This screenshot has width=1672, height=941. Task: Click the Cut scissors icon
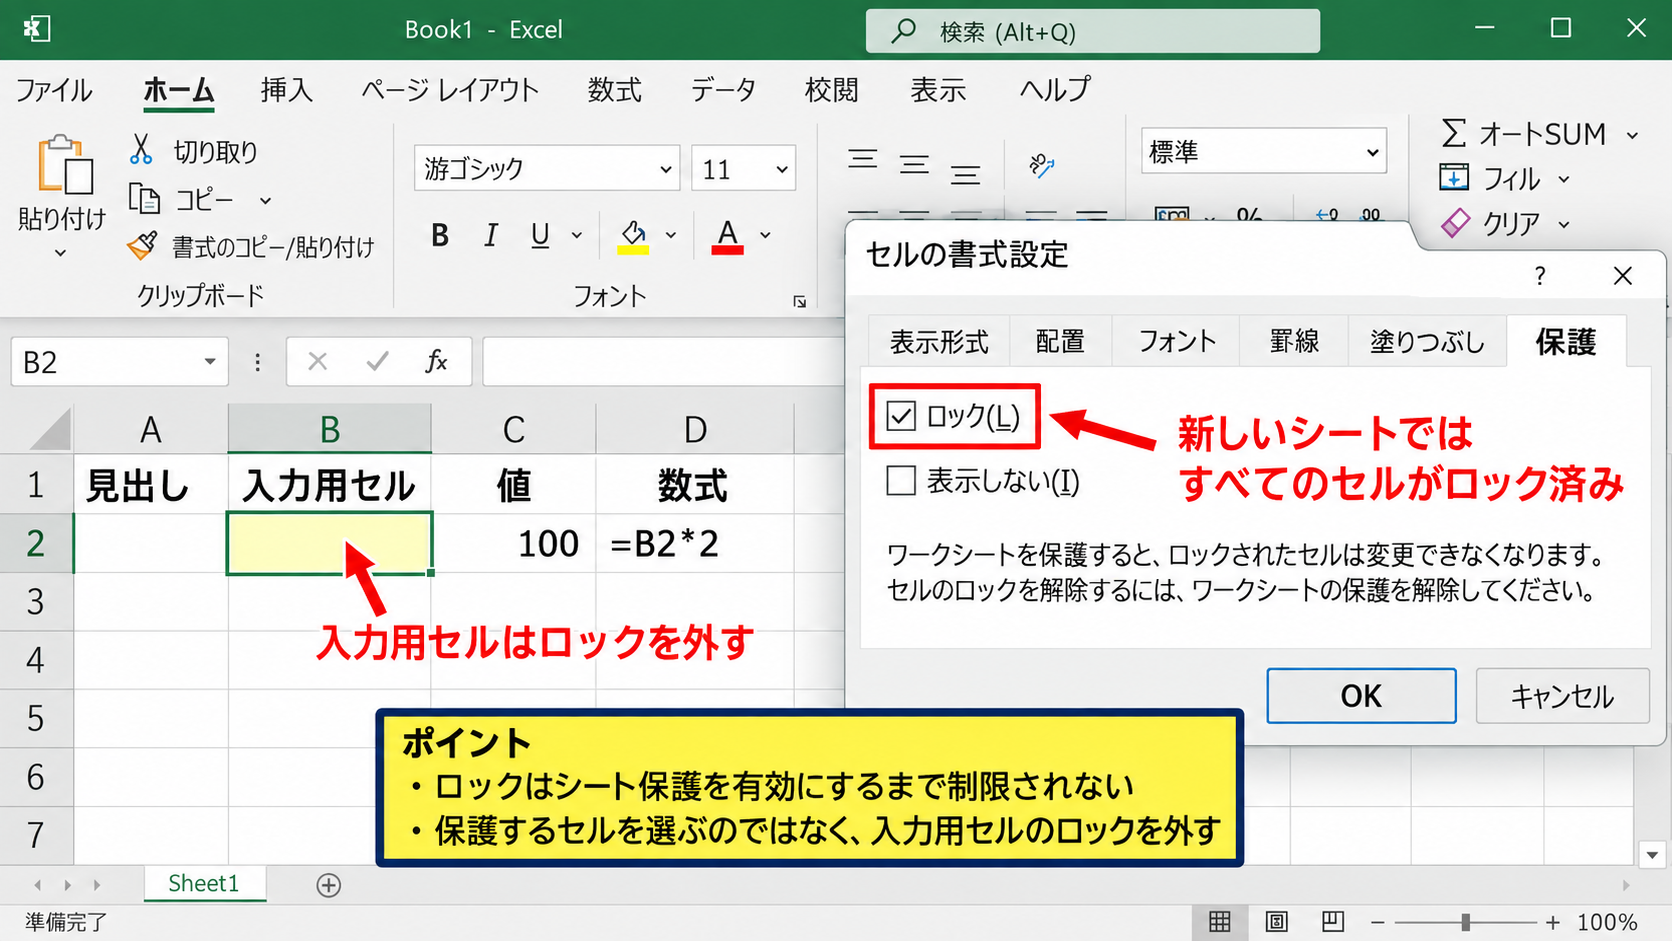point(141,151)
